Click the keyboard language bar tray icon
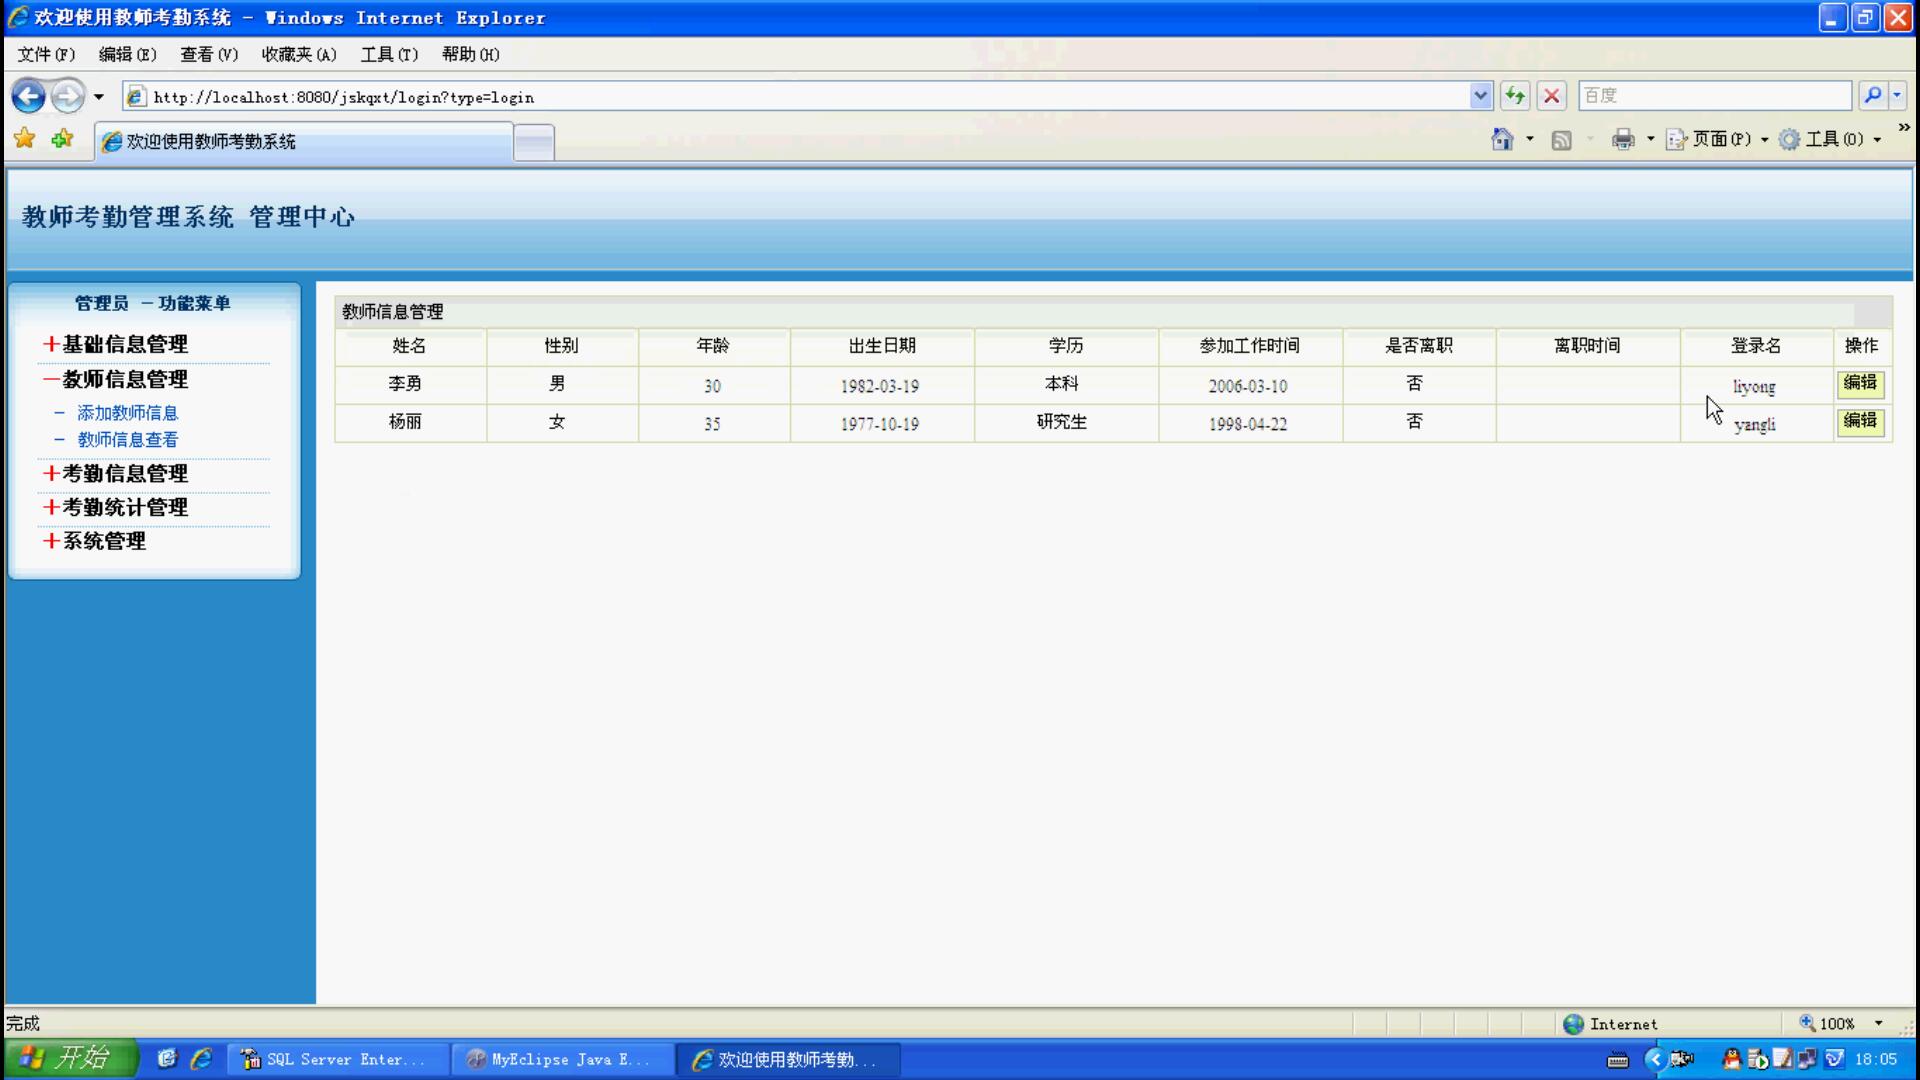 click(x=1617, y=1060)
